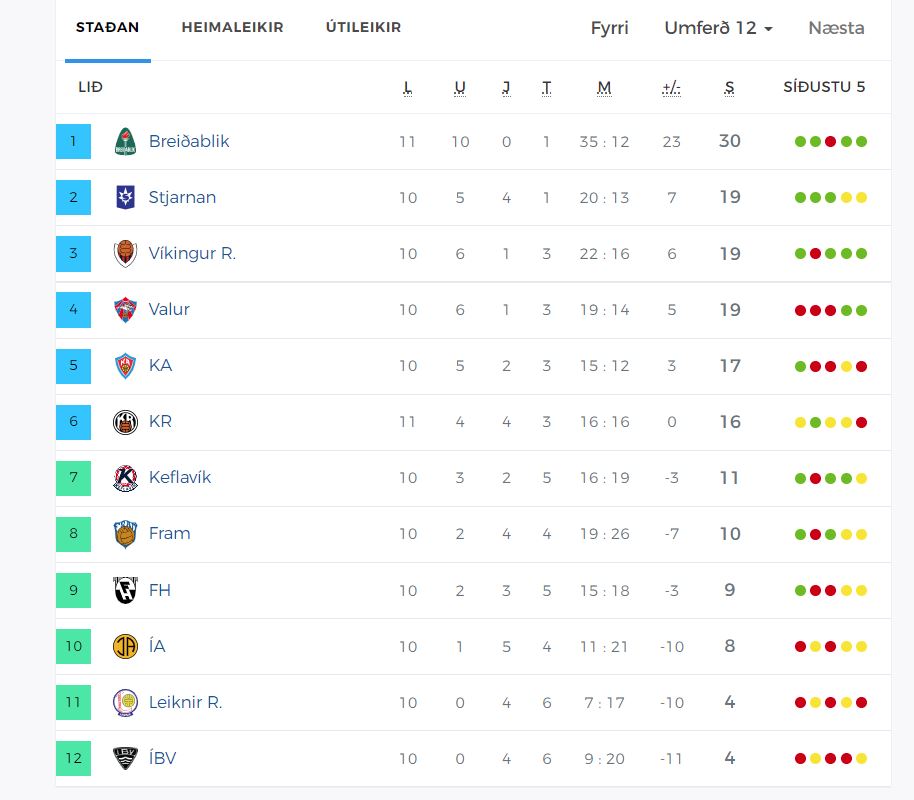Click the ÍBV team logo
Viewport: 914px width, 800px height.
125,758
